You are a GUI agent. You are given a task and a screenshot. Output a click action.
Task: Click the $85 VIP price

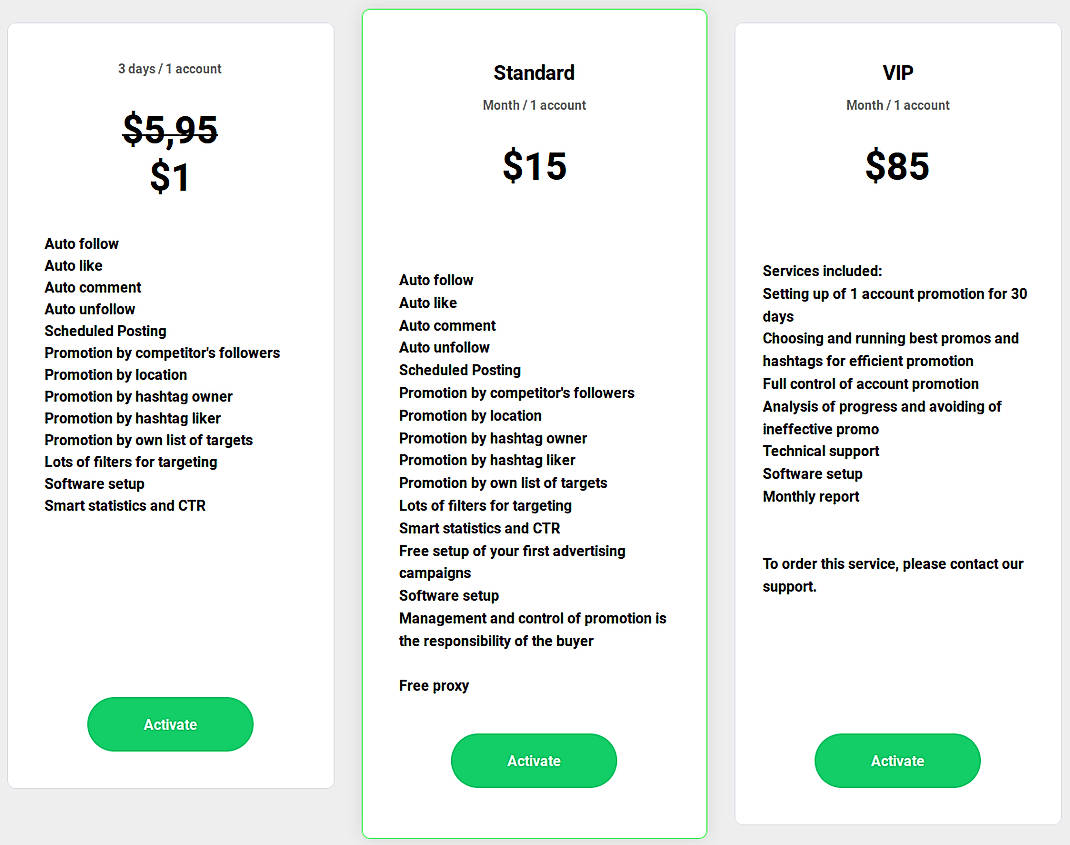coord(897,166)
